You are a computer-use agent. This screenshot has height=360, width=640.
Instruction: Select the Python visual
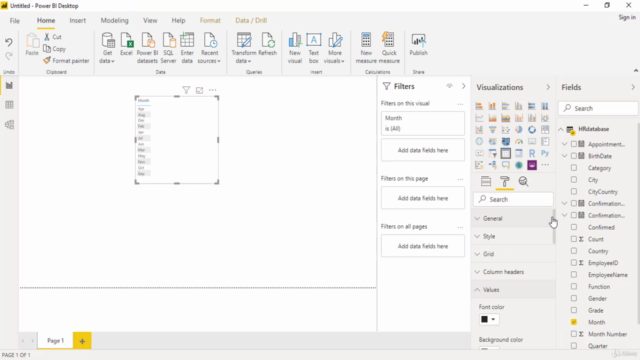click(x=545, y=153)
